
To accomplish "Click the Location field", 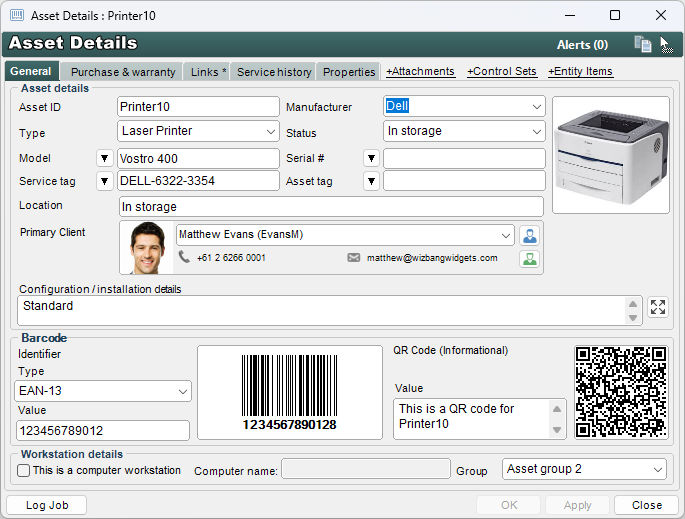I will coord(331,207).
